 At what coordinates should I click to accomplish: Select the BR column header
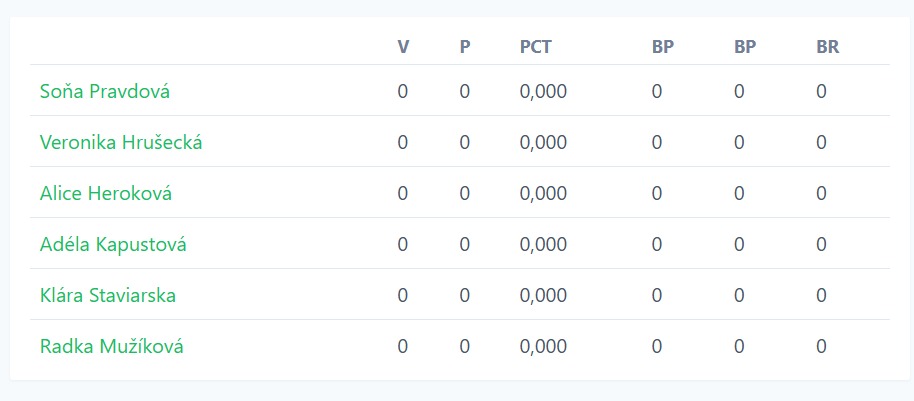click(827, 47)
